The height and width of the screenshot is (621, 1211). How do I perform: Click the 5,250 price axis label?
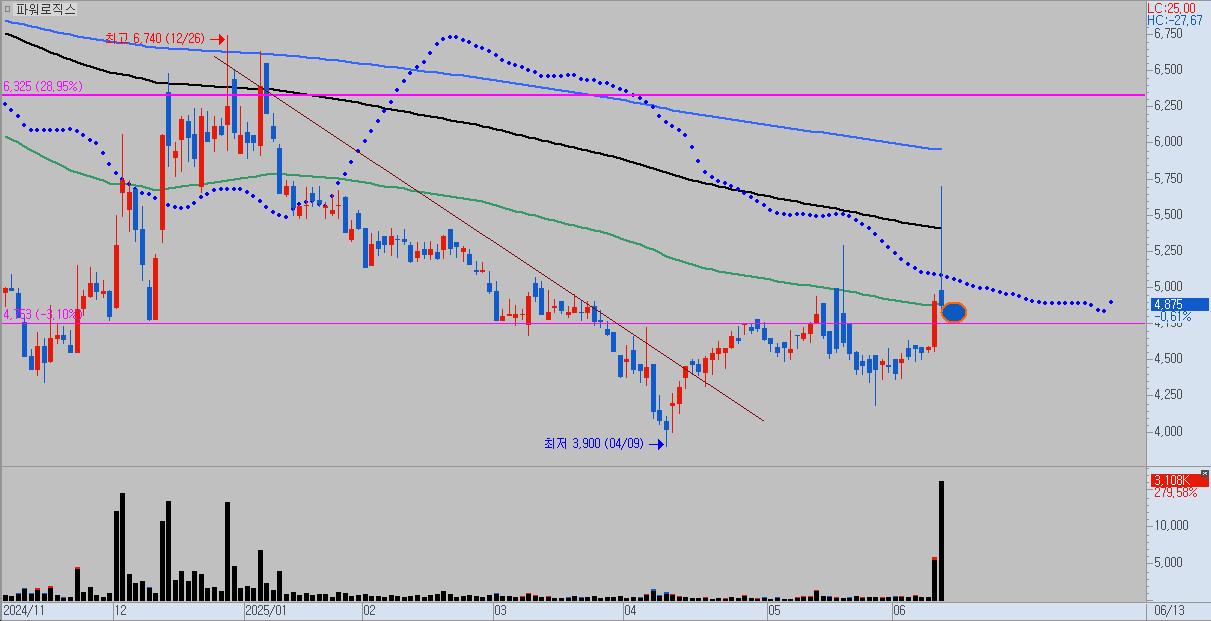click(x=1168, y=250)
